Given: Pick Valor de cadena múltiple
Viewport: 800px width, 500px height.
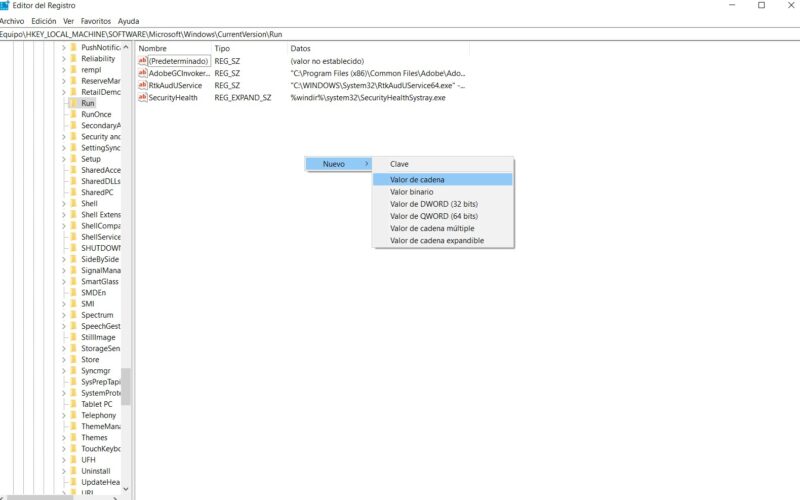Looking at the screenshot, I should click(442, 229).
